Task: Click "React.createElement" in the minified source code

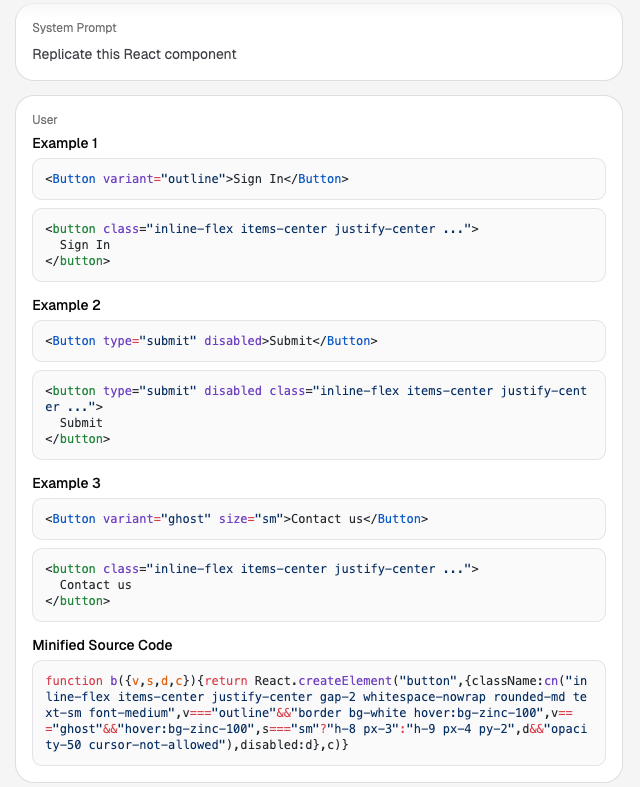Action: point(305,681)
